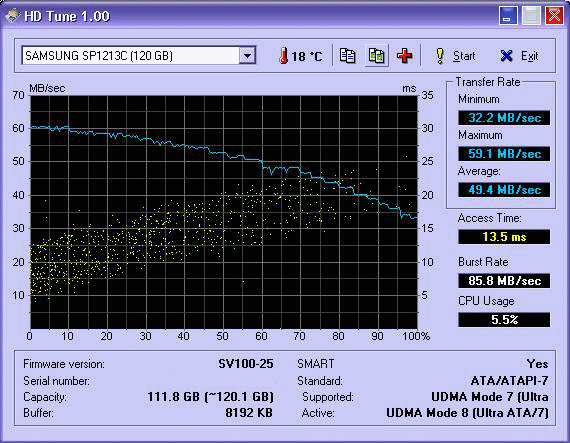Copy results to clipboard icon
This screenshot has width=570, height=443.
(x=347, y=56)
